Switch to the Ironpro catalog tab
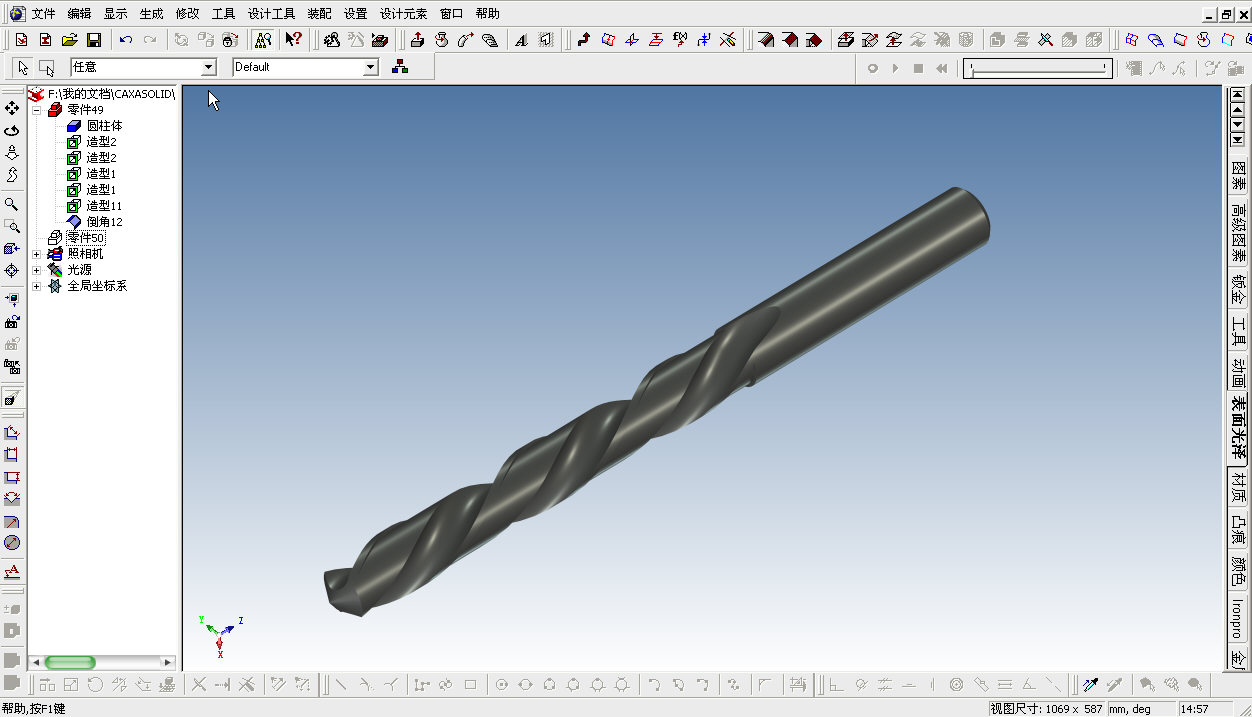Viewport: 1252px width, 717px height. [x=1238, y=619]
